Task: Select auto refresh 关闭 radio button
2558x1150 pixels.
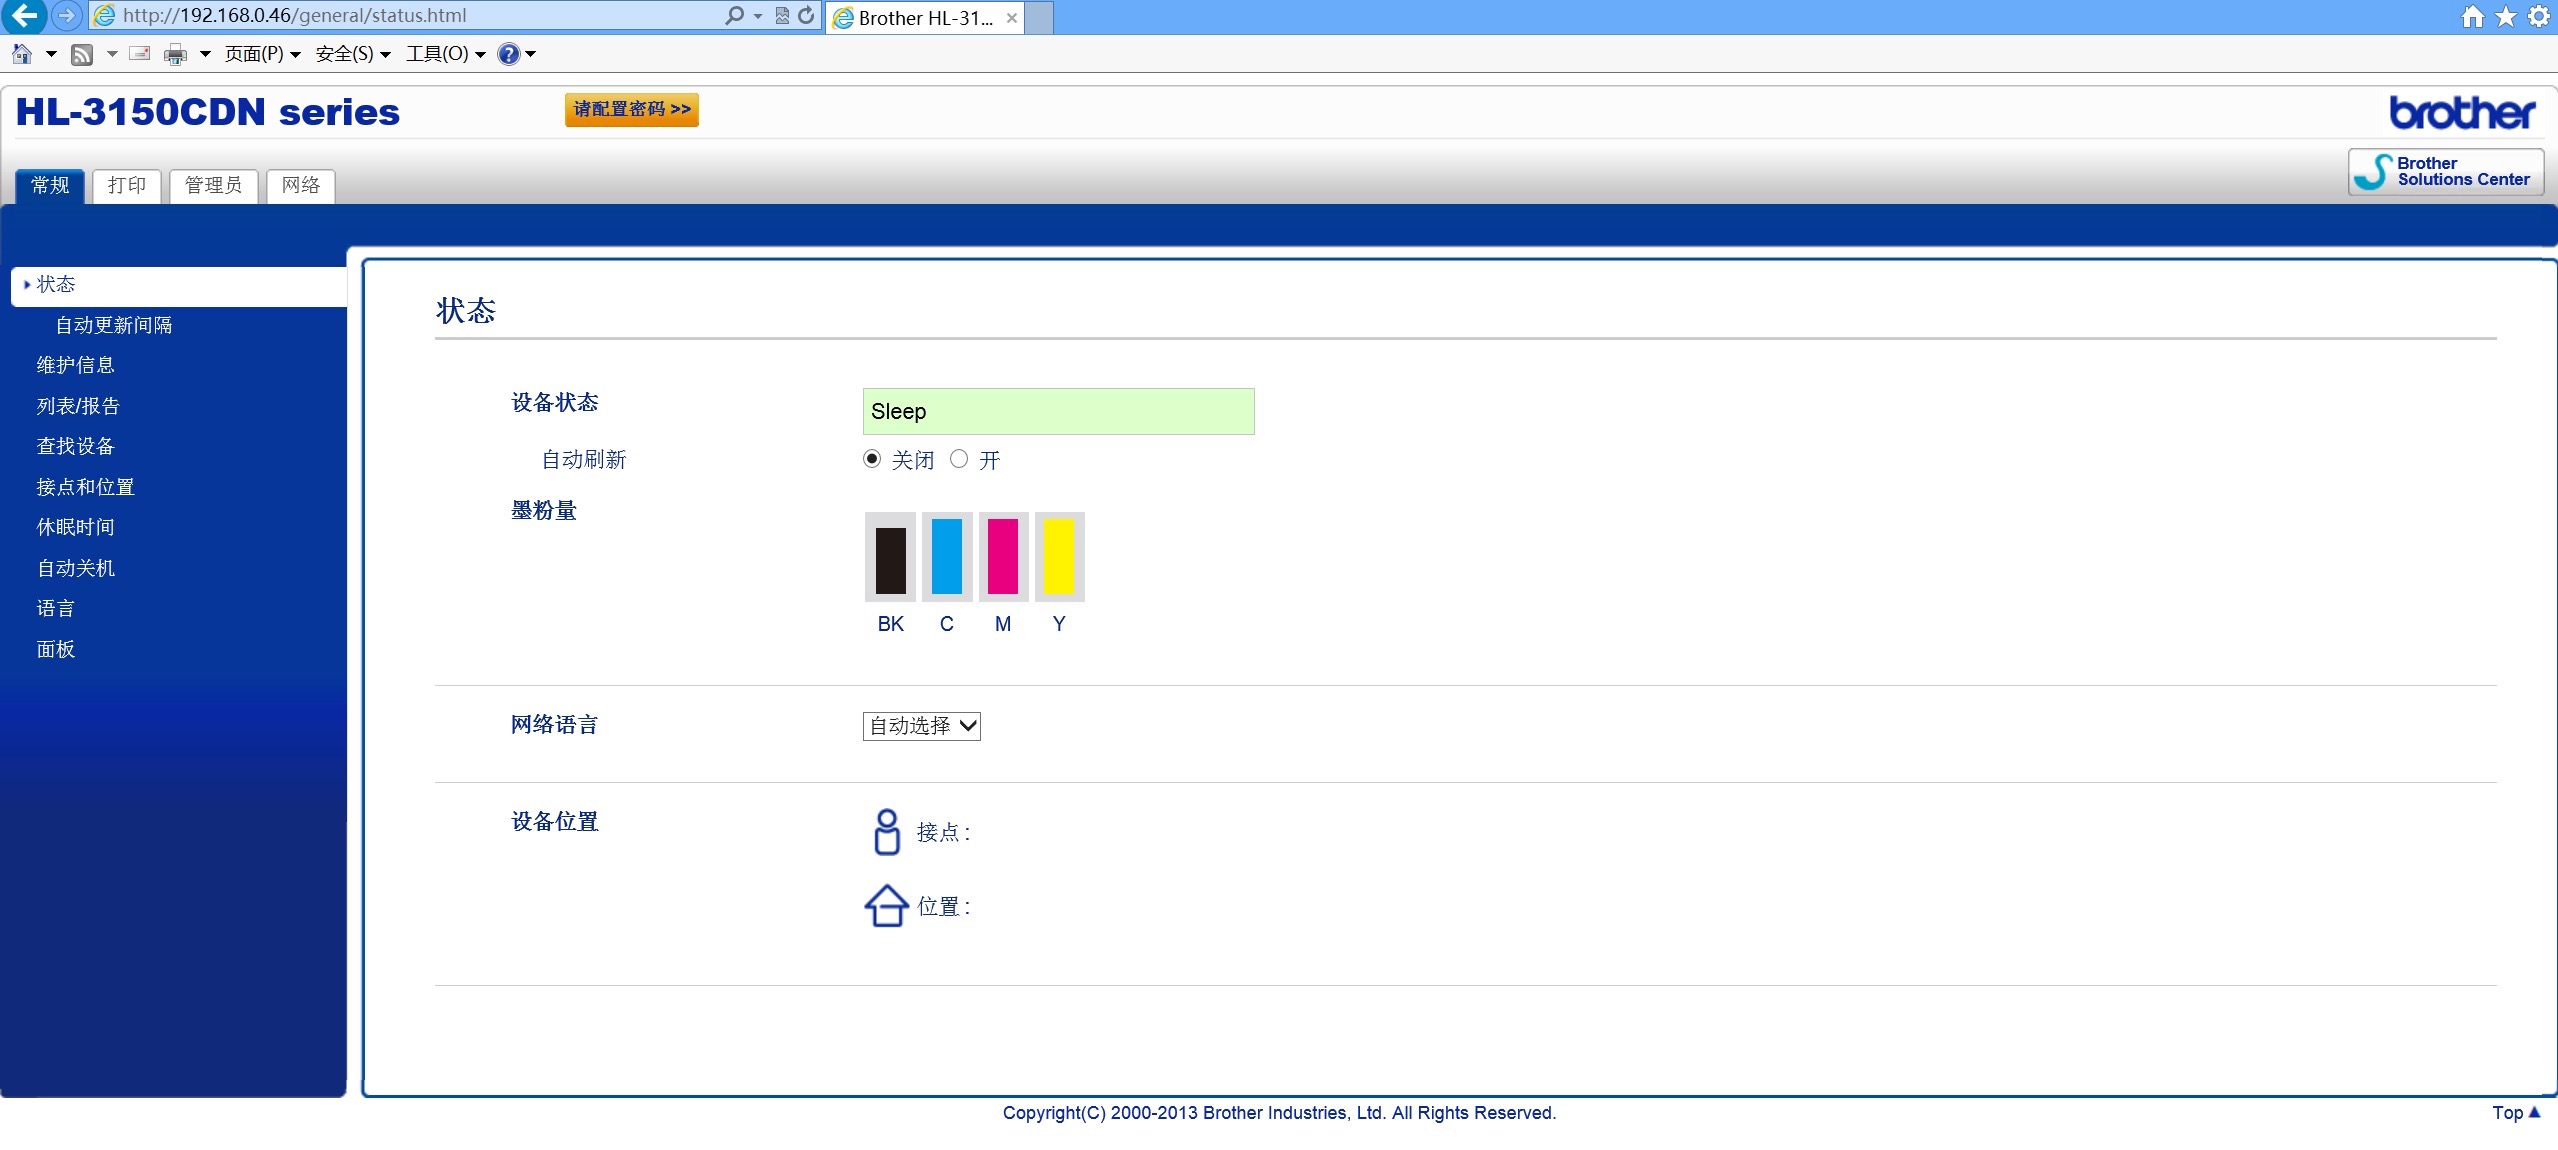Action: [872, 459]
